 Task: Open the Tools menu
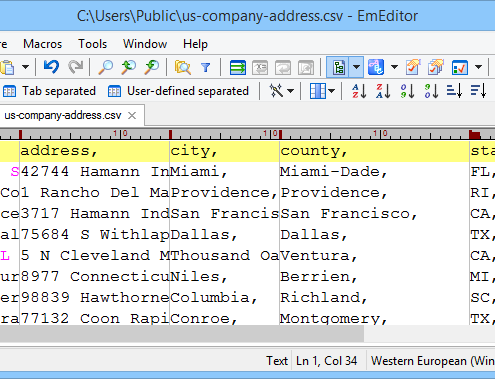pos(92,44)
